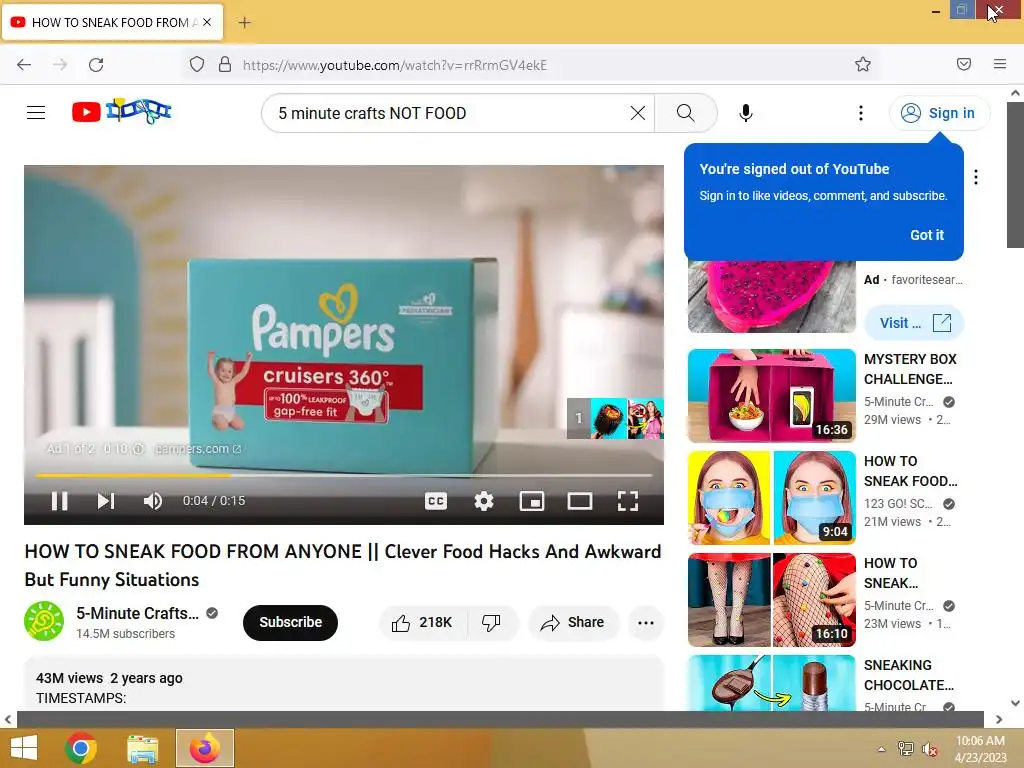
Task: Open the ad's three-dot options menu
Action: click(976, 177)
